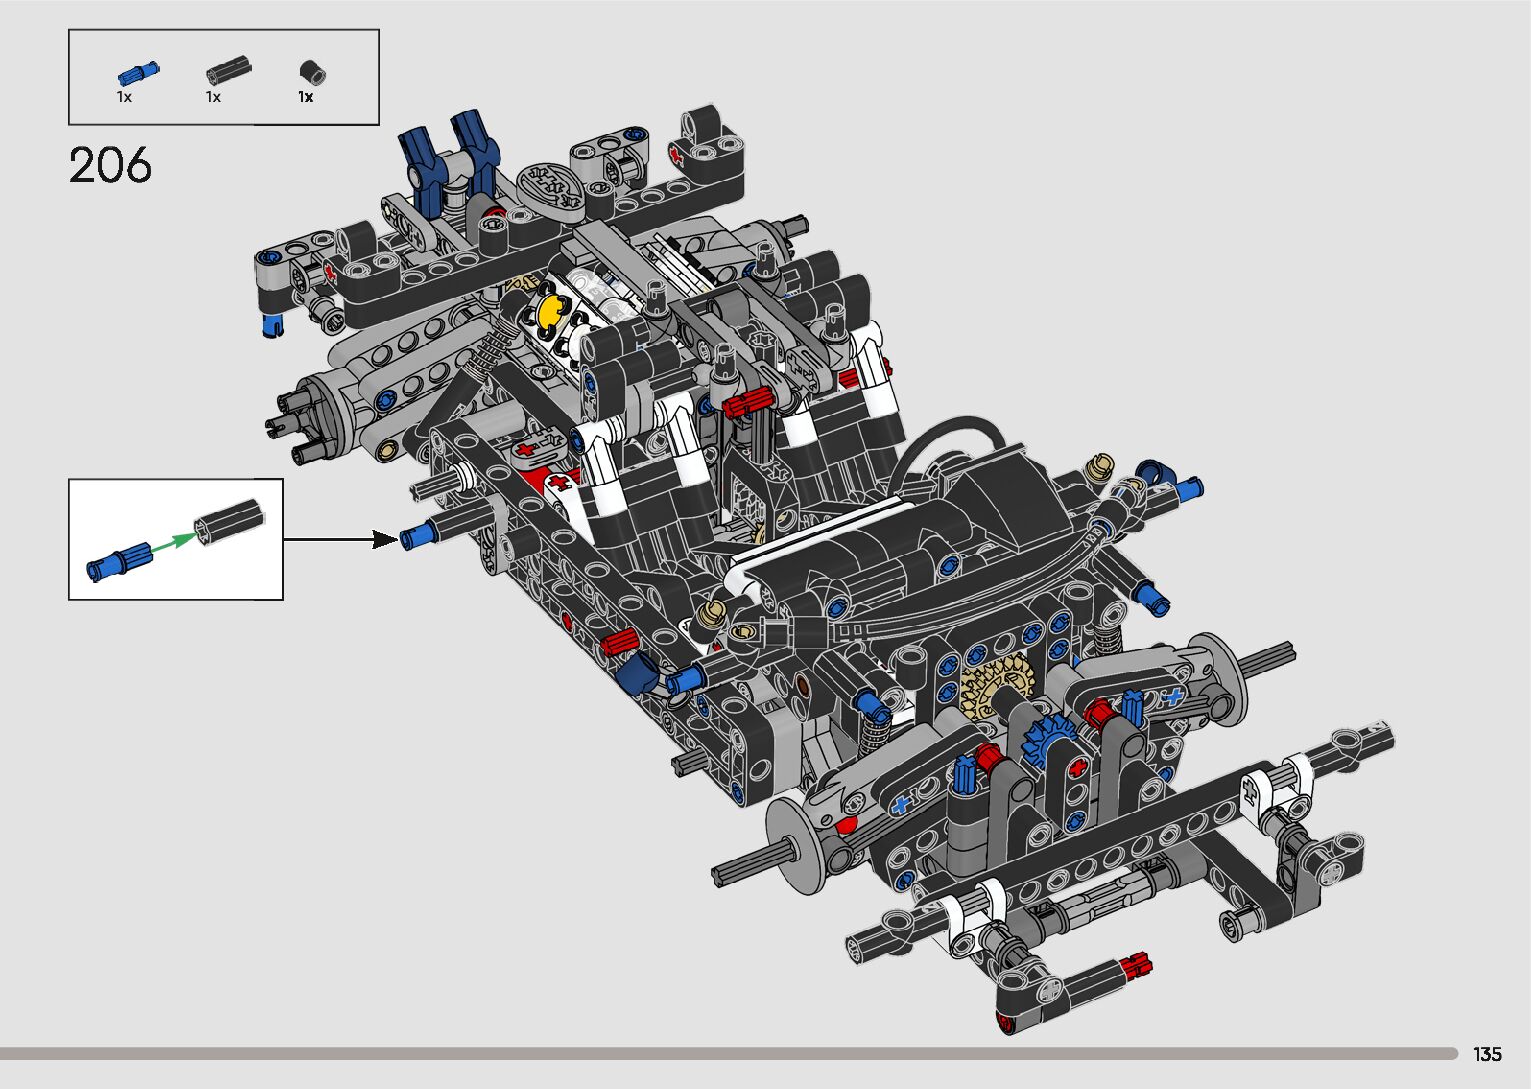1531x1089 pixels.
Task: Click the gray axle connector in parts list
Action: [x=228, y=71]
